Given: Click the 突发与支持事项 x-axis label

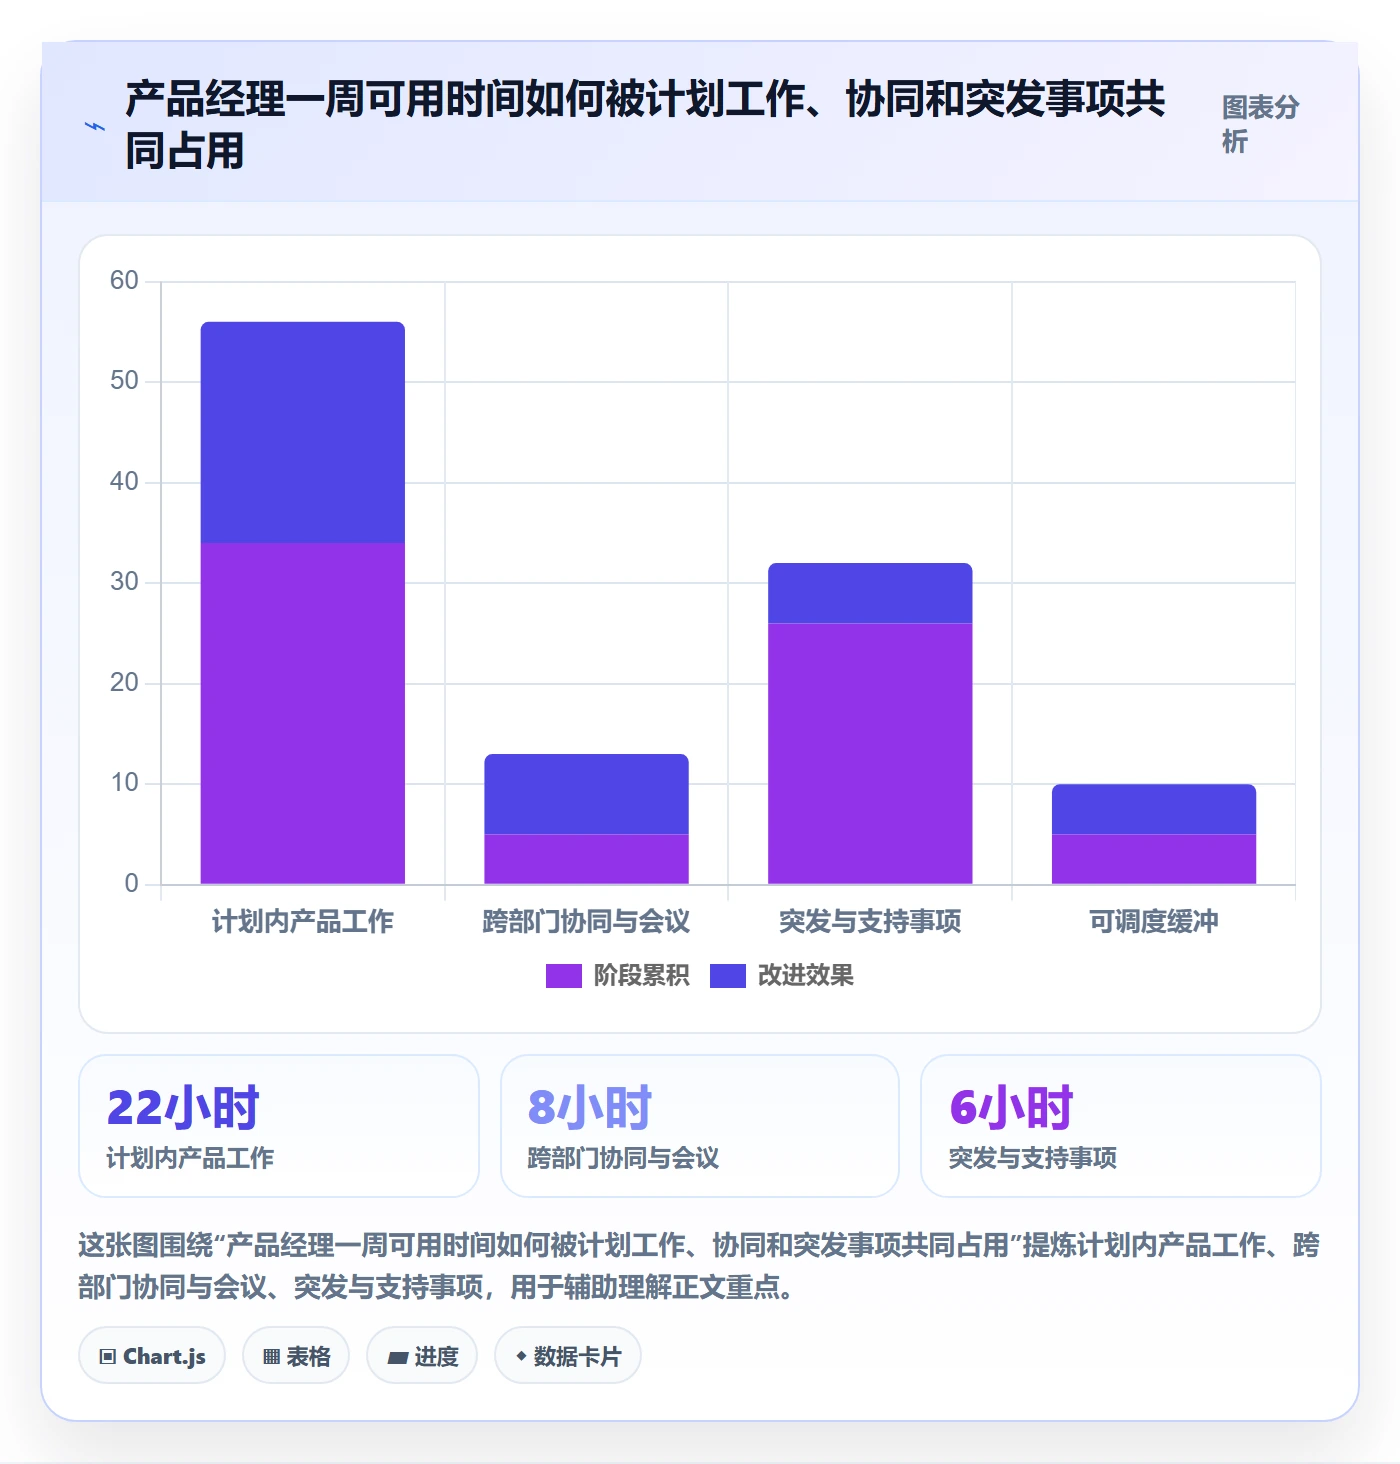Looking at the screenshot, I should click(870, 922).
